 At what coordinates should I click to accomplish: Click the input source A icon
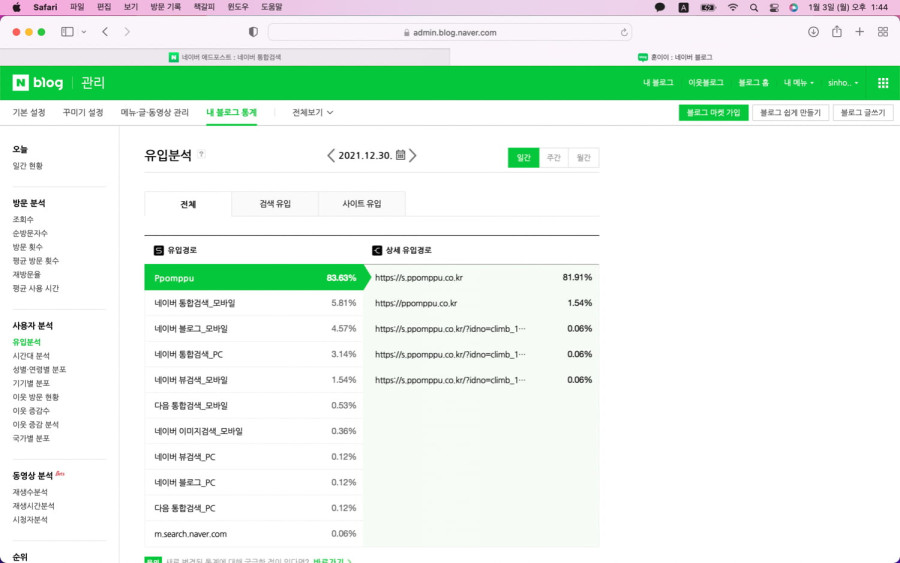(x=683, y=7)
